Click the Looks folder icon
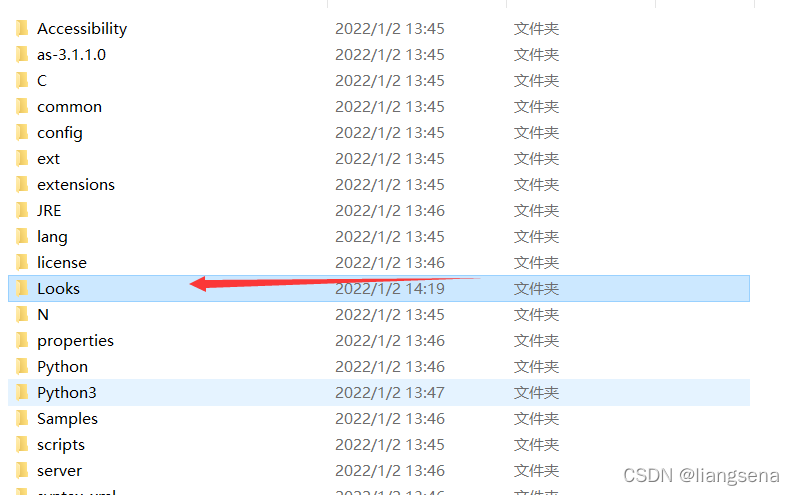Viewport: 794px width, 495px height. [22, 288]
